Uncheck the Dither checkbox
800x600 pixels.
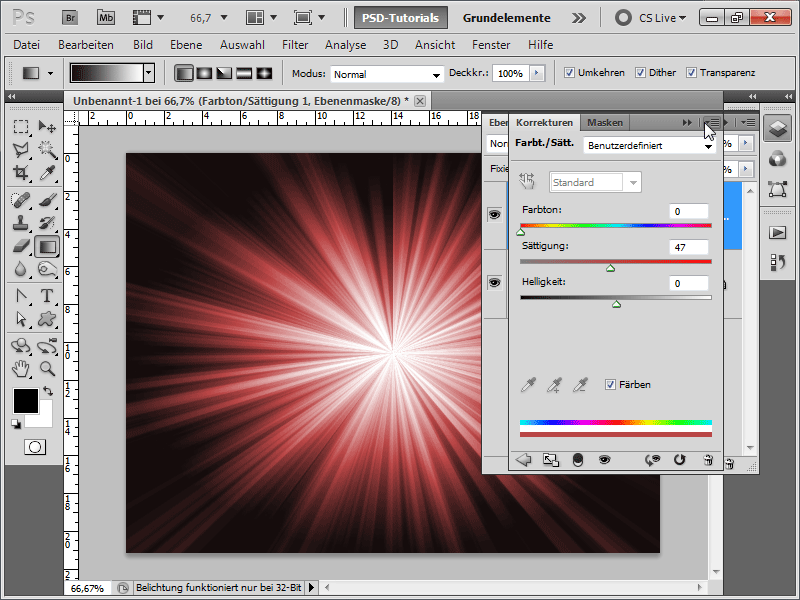(x=640, y=73)
